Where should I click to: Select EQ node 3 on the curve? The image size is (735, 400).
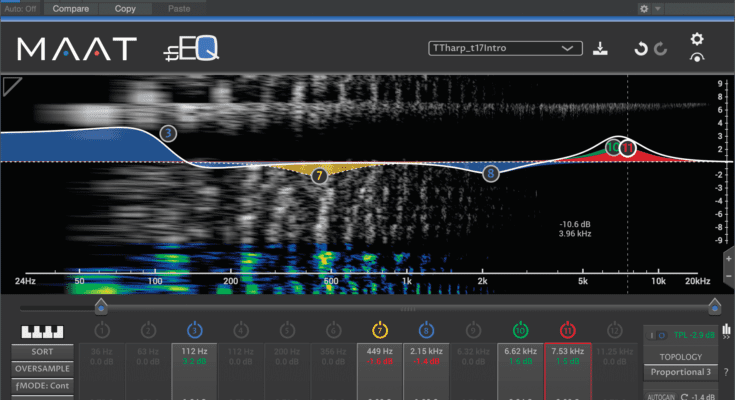(x=168, y=133)
